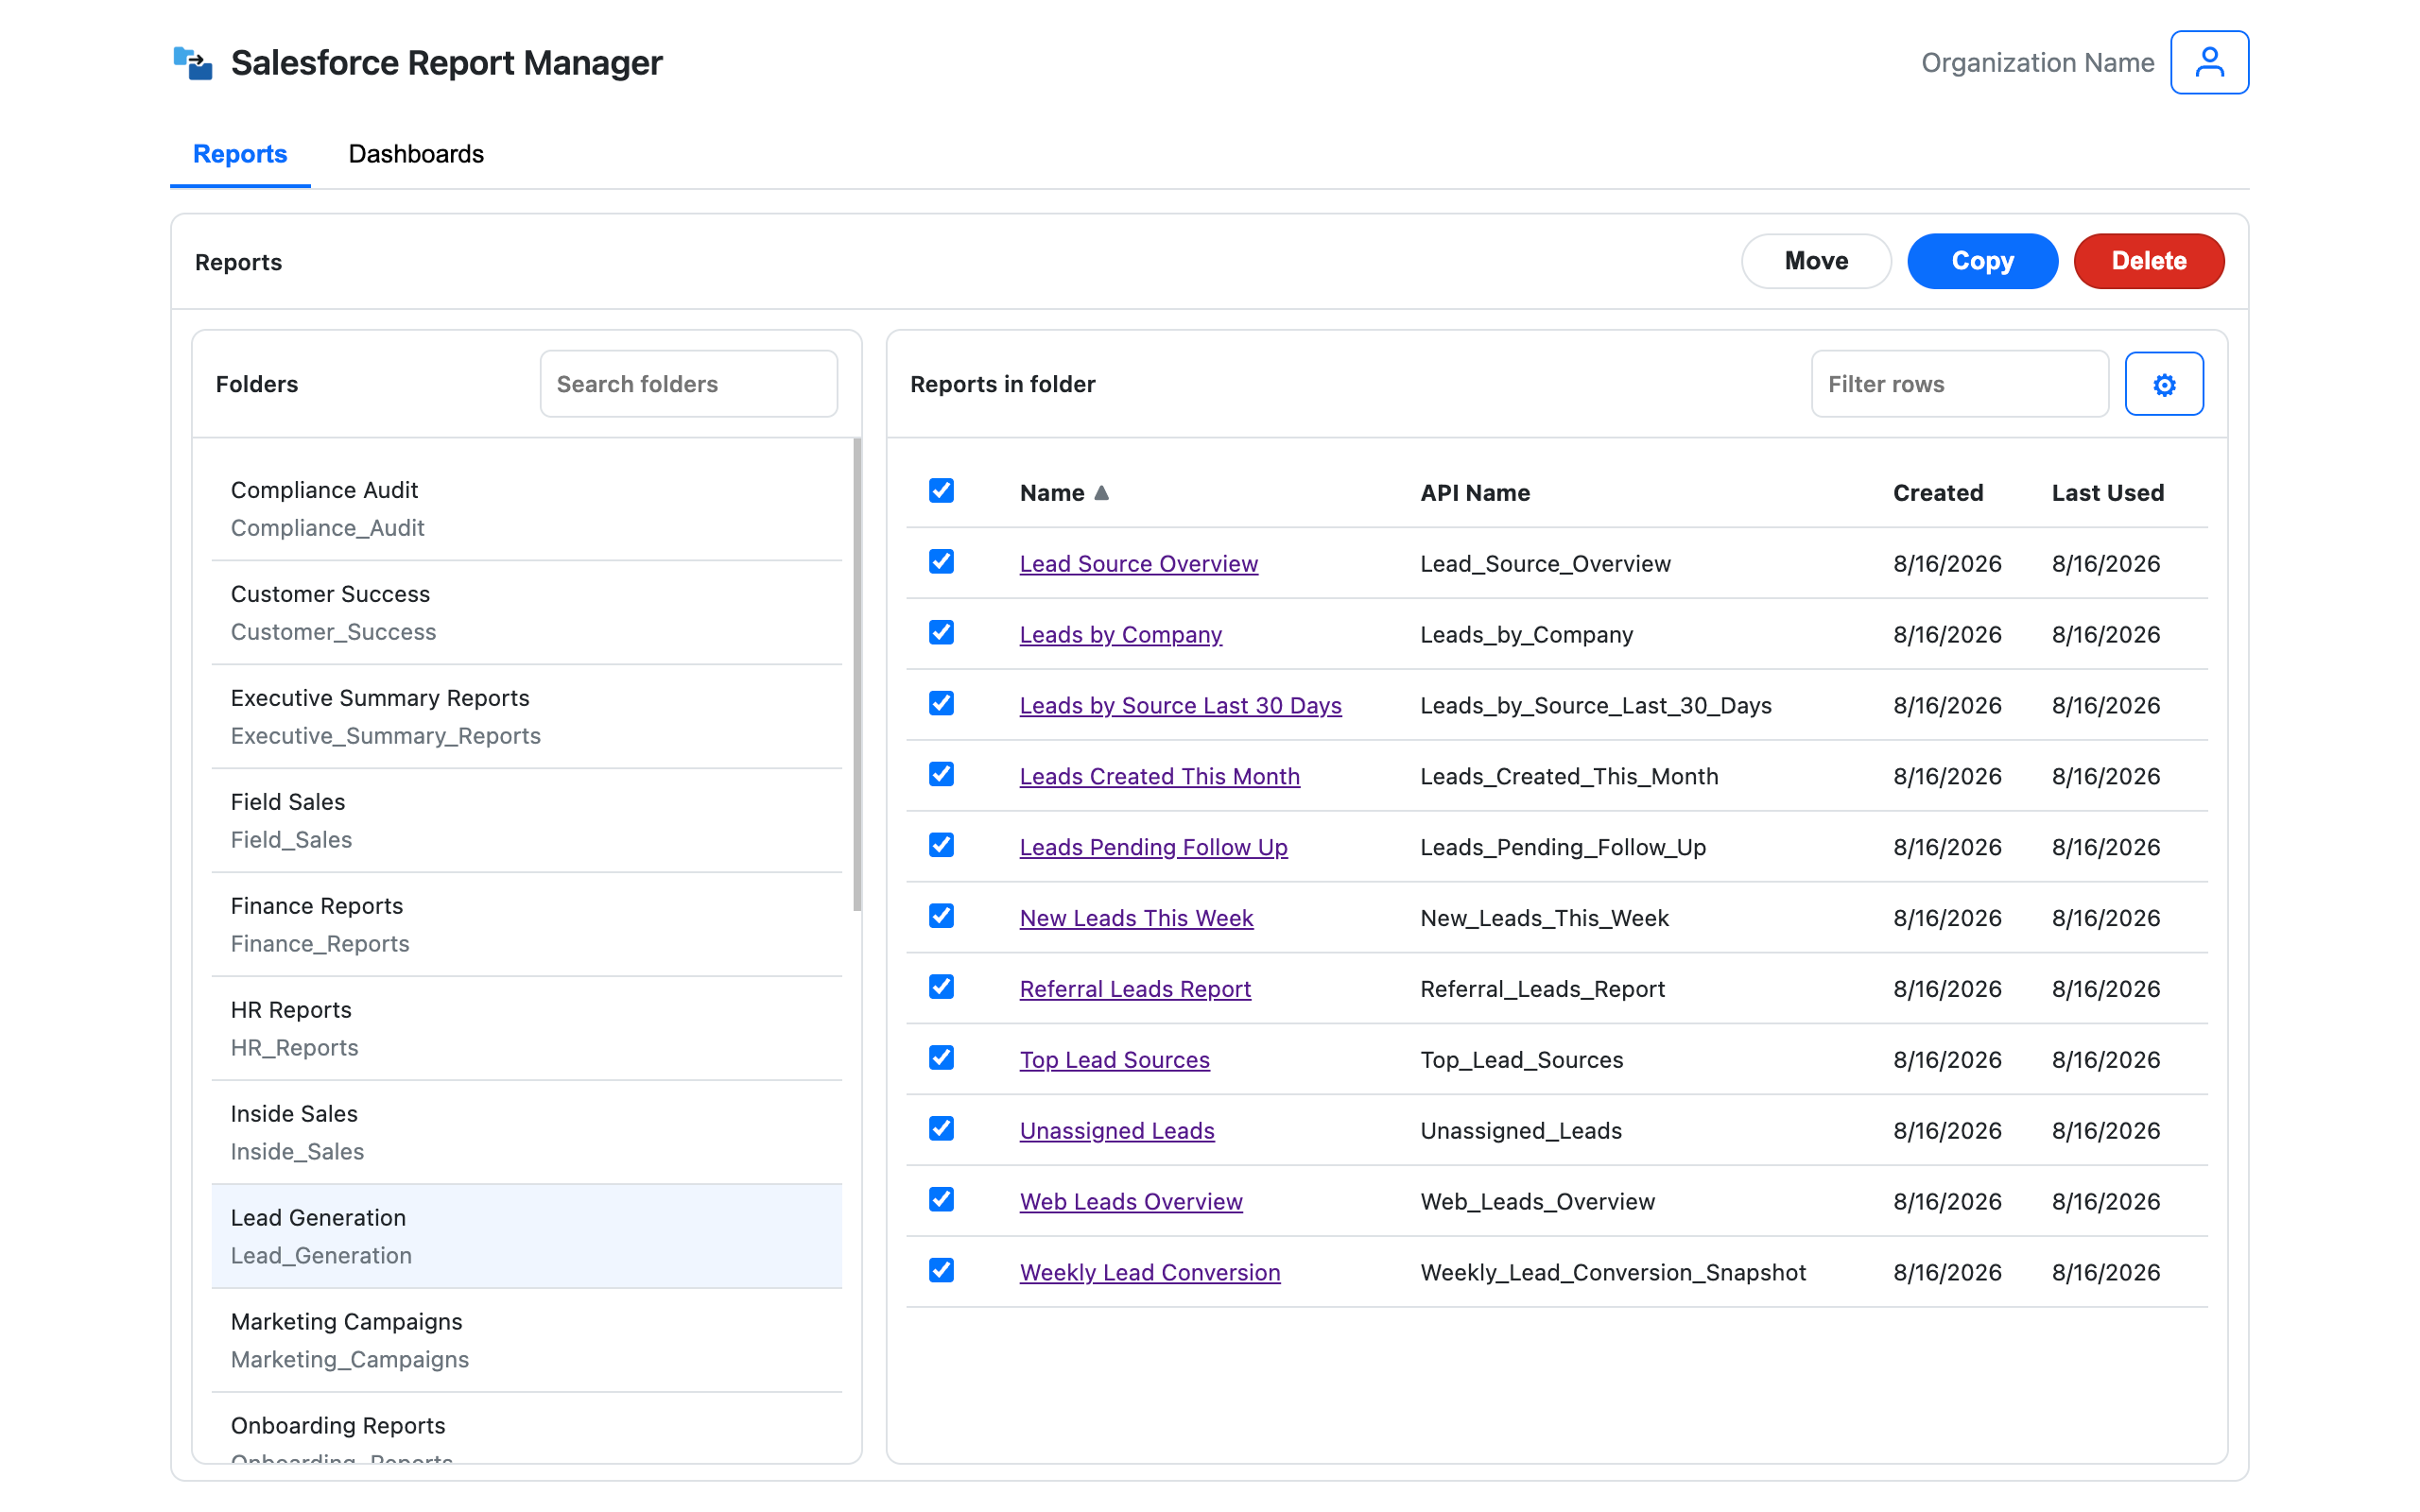Viewport: 2420px width, 1512px height.
Task: Select the Lead Generation folder
Action: click(x=526, y=1237)
